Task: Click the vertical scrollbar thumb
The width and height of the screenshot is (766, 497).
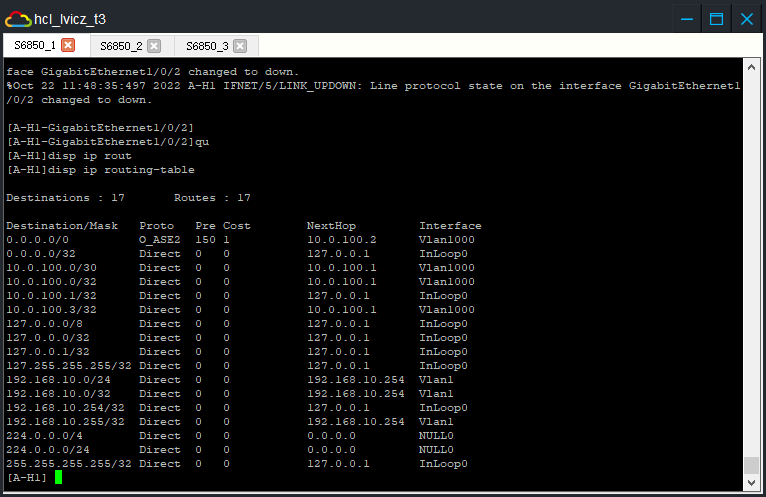Action: (x=751, y=466)
